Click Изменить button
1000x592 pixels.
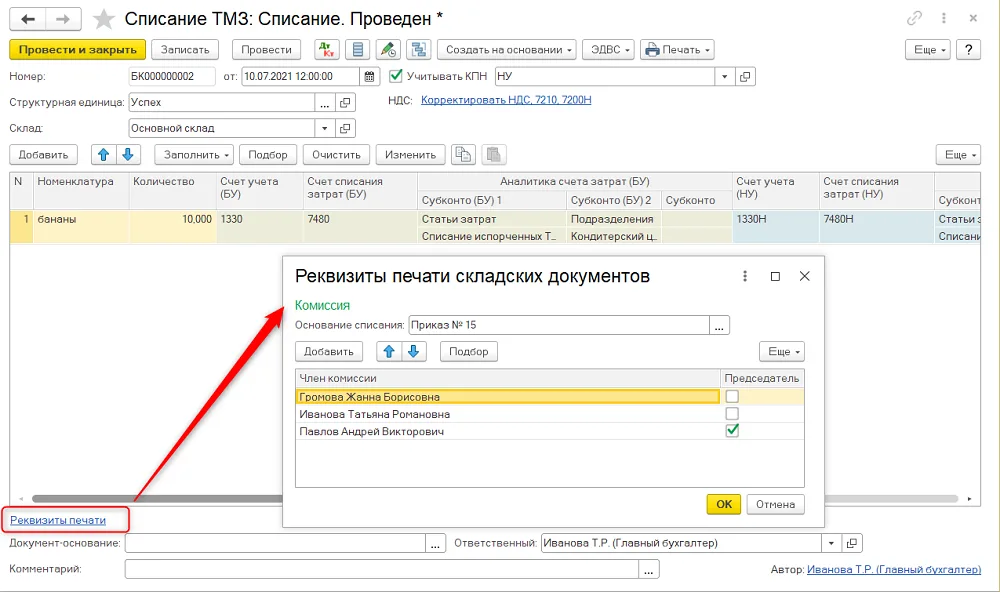click(410, 154)
